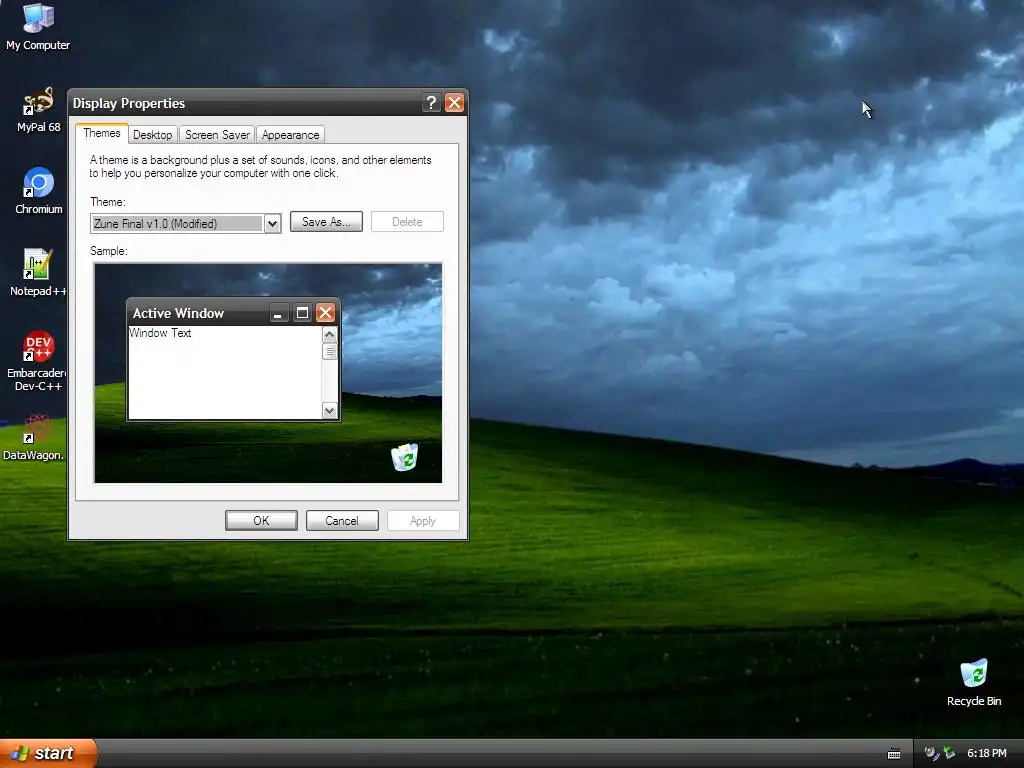Image resolution: width=1024 pixels, height=768 pixels.
Task: Click the OK button
Action: tap(261, 520)
